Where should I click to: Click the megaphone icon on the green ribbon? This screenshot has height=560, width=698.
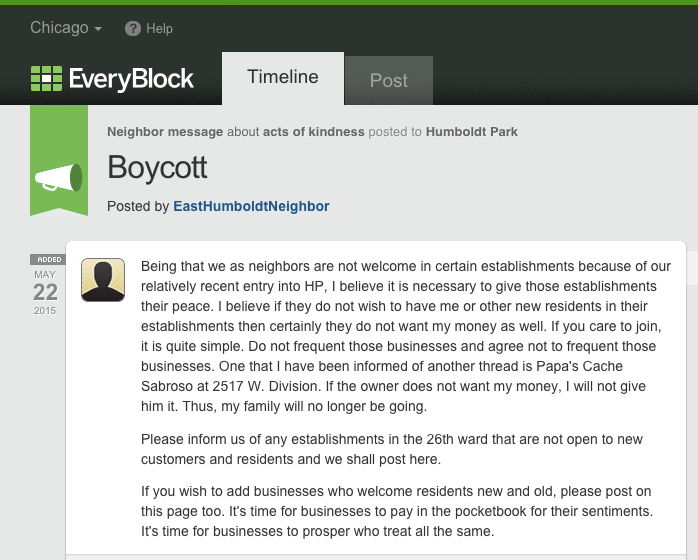click(60, 178)
